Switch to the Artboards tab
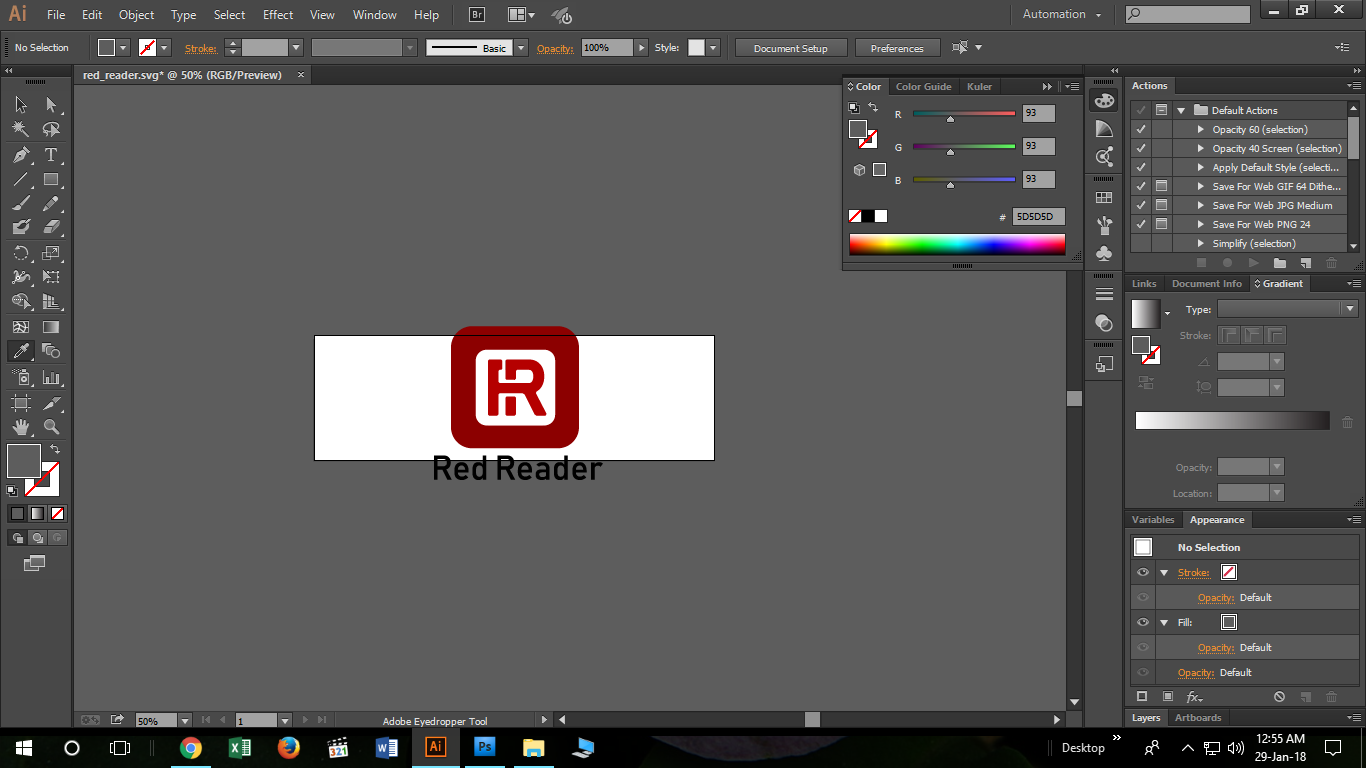The width and height of the screenshot is (1366, 768). 1198,718
